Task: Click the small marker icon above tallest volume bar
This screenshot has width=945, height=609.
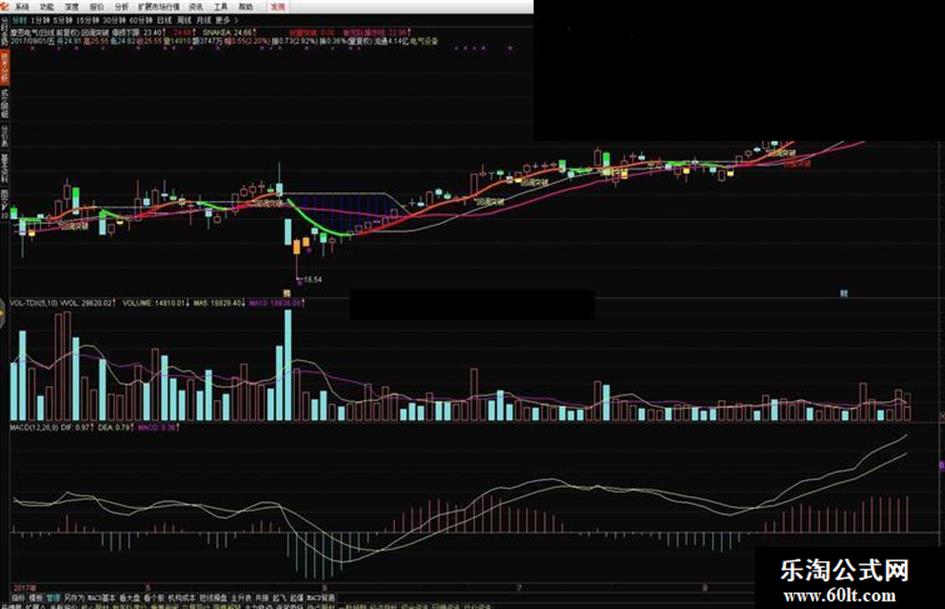Action: tap(287, 293)
